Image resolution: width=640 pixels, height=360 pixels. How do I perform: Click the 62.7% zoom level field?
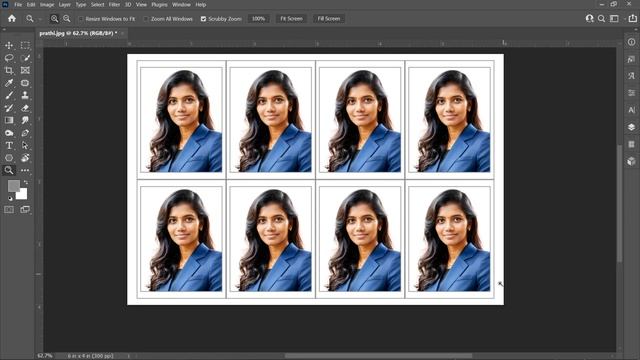coord(45,356)
